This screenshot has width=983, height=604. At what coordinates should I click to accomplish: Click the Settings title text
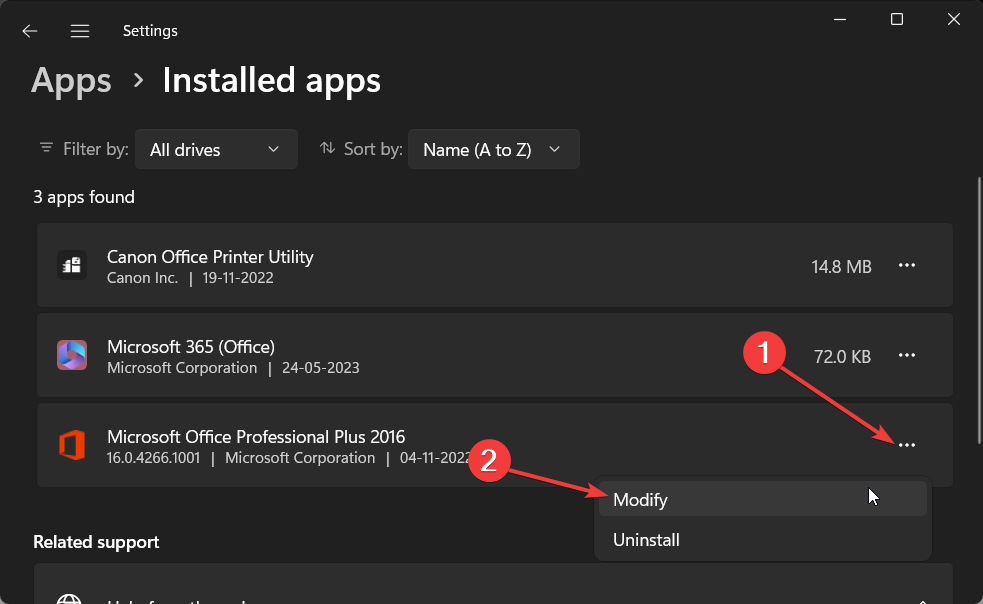click(150, 31)
